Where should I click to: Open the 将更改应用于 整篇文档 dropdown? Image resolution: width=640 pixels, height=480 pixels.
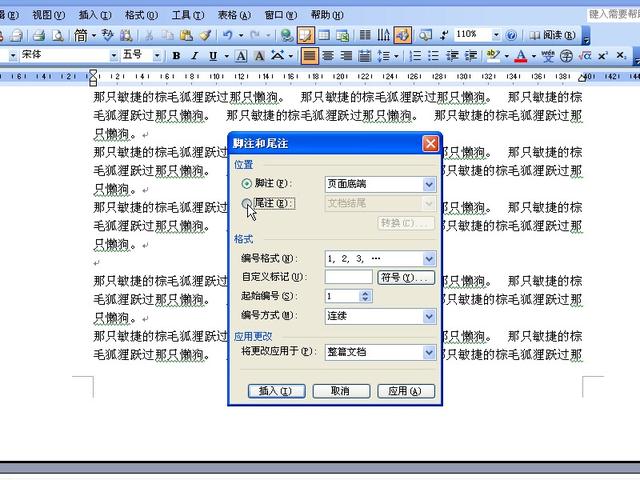click(429, 352)
